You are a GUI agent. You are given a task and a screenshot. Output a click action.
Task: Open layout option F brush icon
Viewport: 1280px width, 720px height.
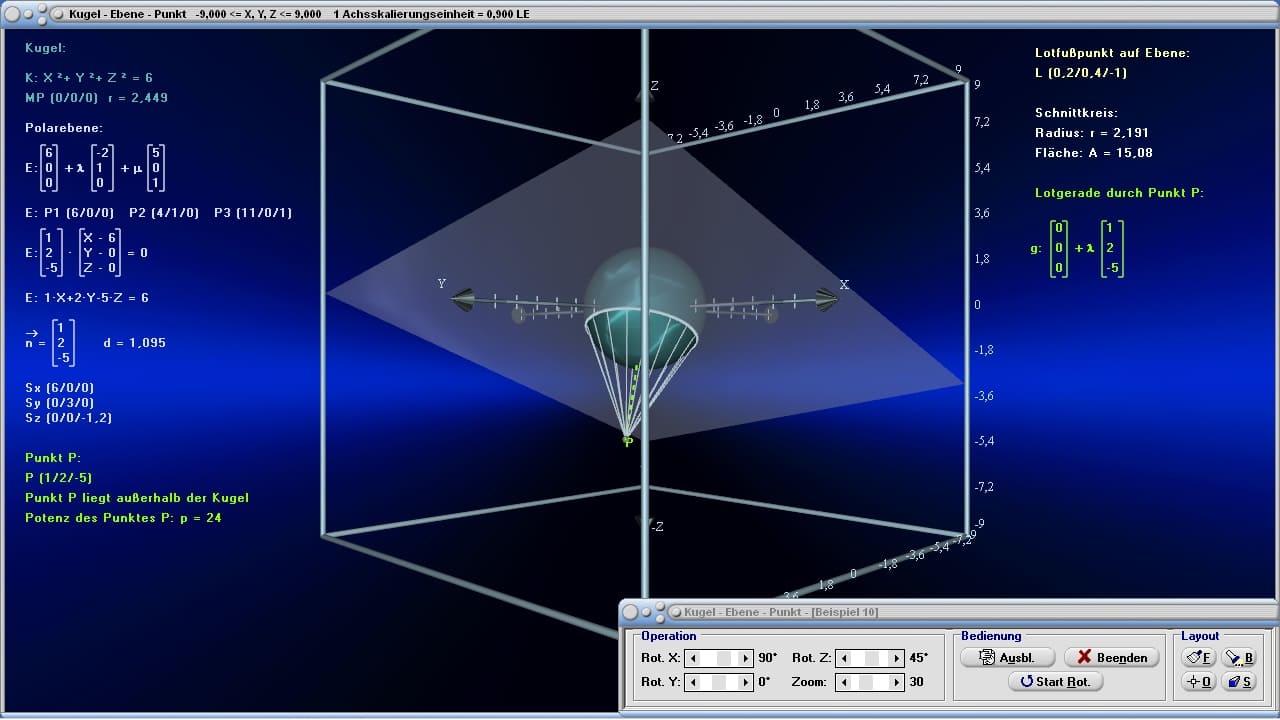(x=1198, y=657)
